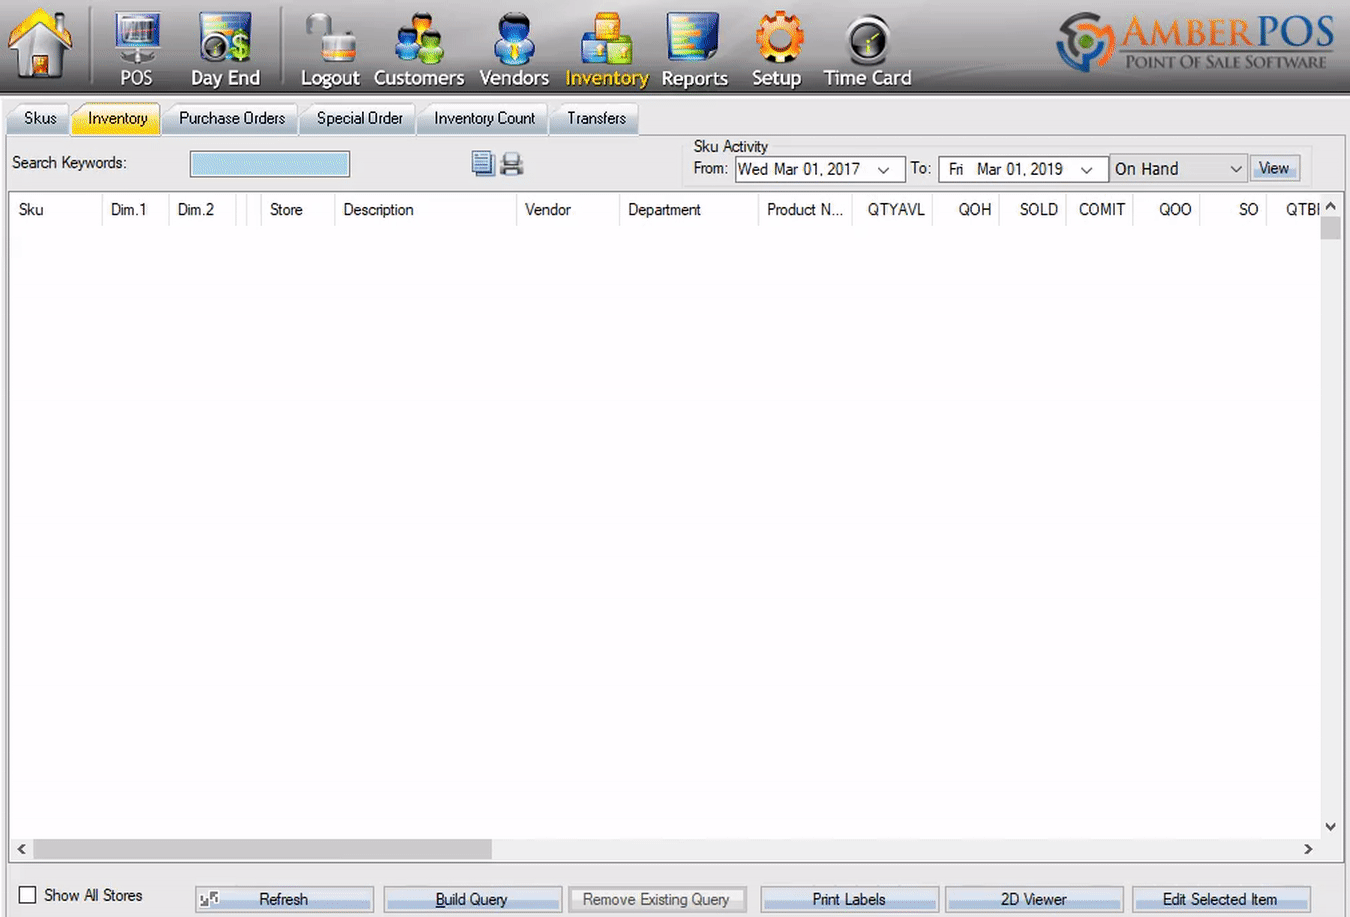1350x917 pixels.
Task: Select the Inventory sub-tab
Action: click(117, 118)
